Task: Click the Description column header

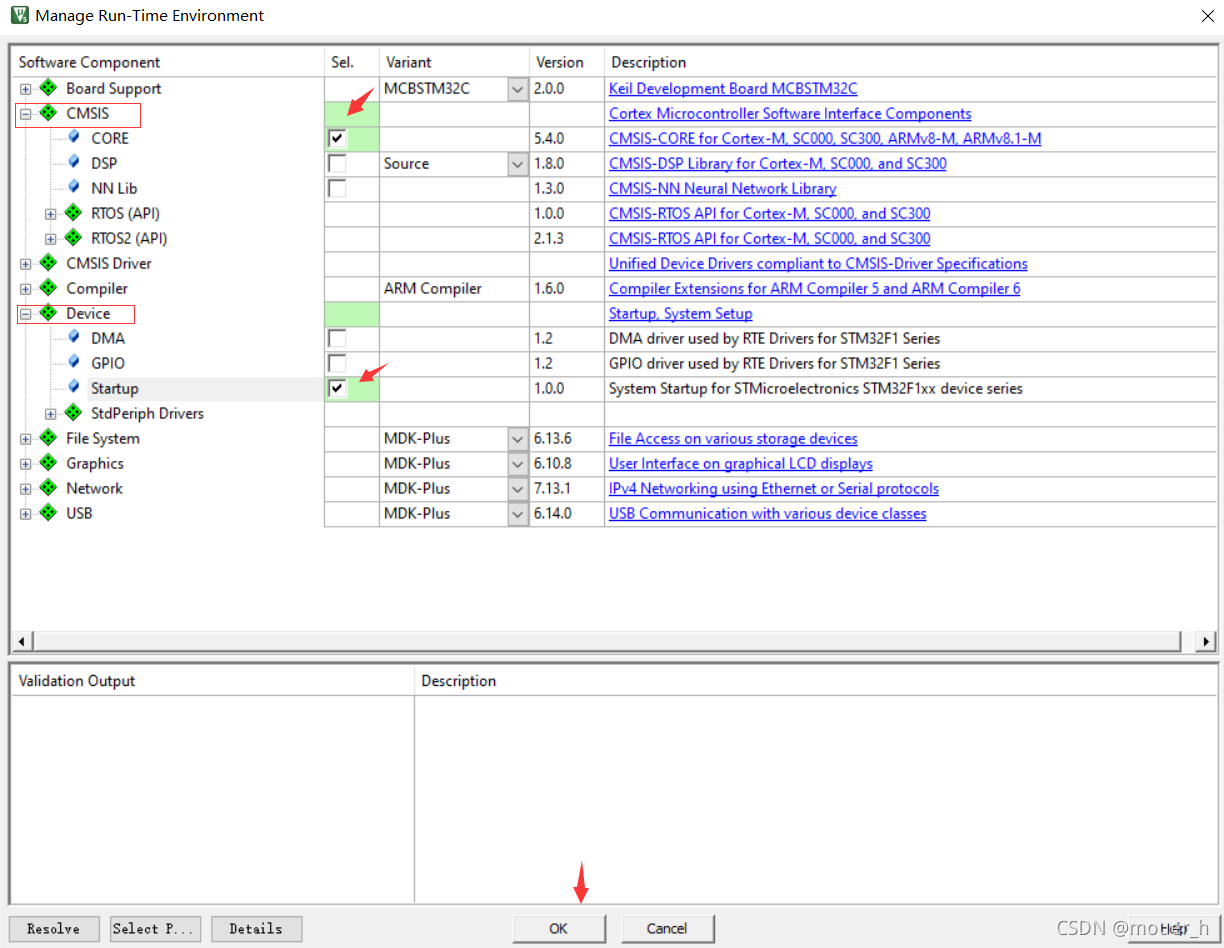Action: [x=910, y=62]
